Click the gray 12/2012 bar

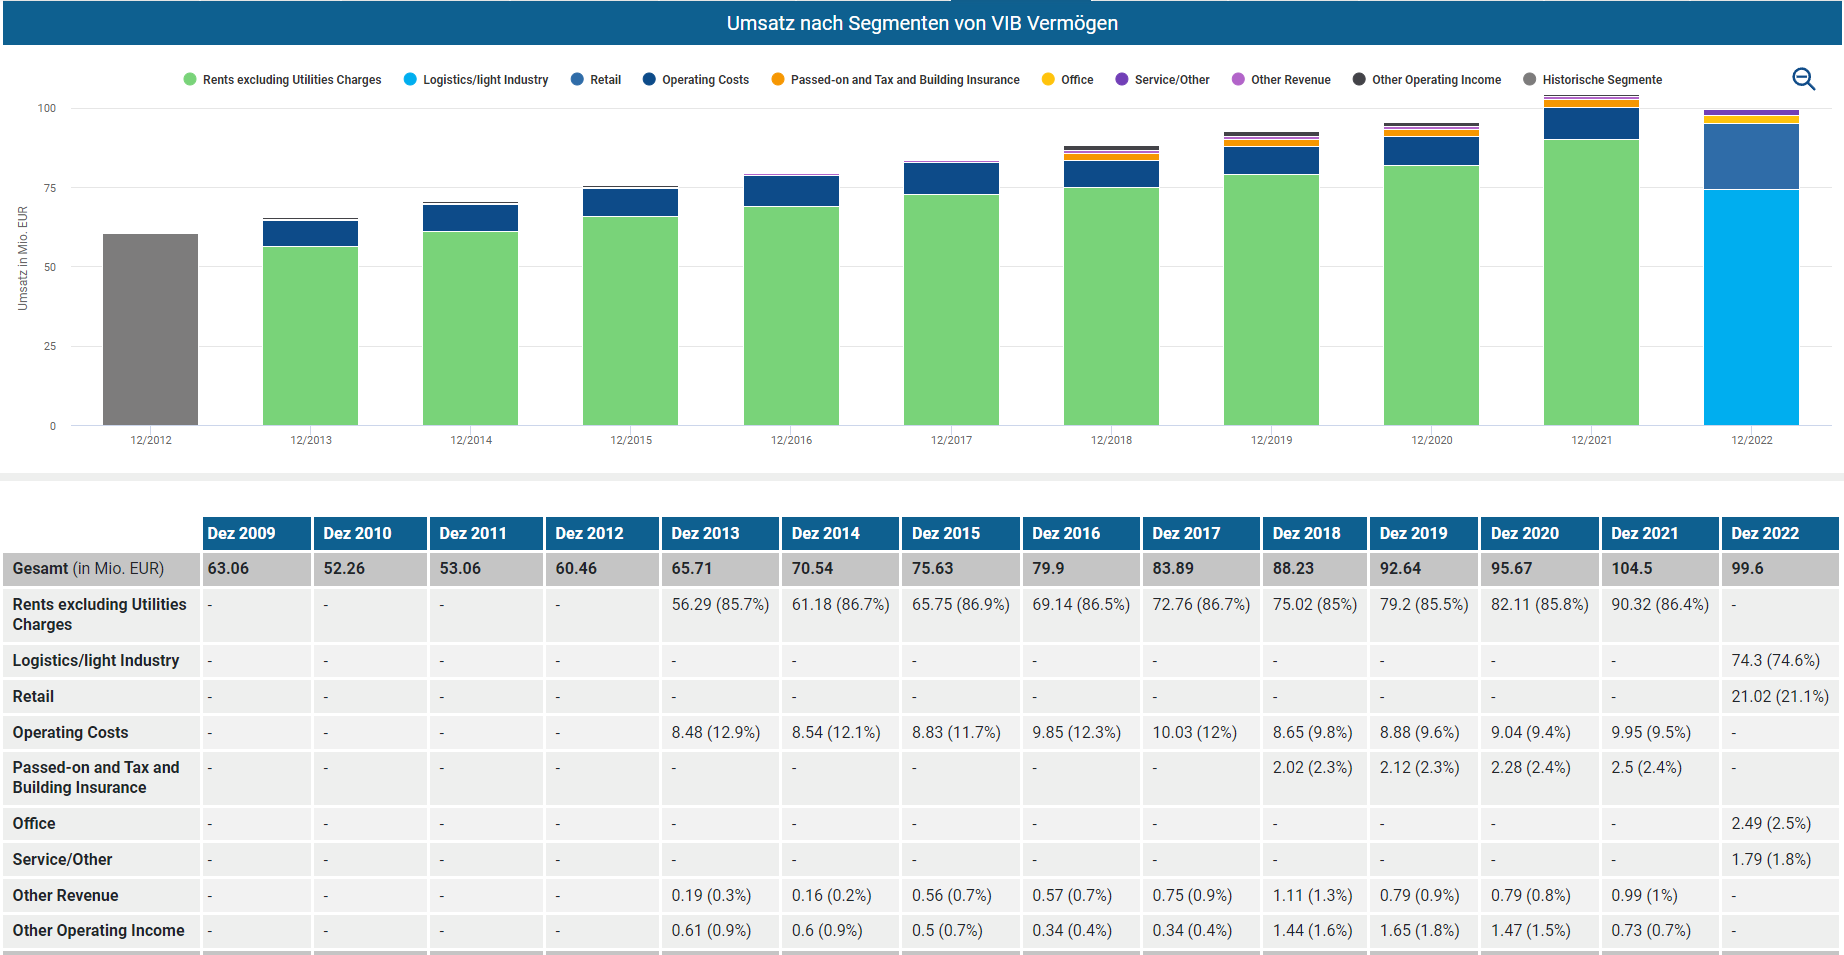pyautogui.click(x=150, y=330)
